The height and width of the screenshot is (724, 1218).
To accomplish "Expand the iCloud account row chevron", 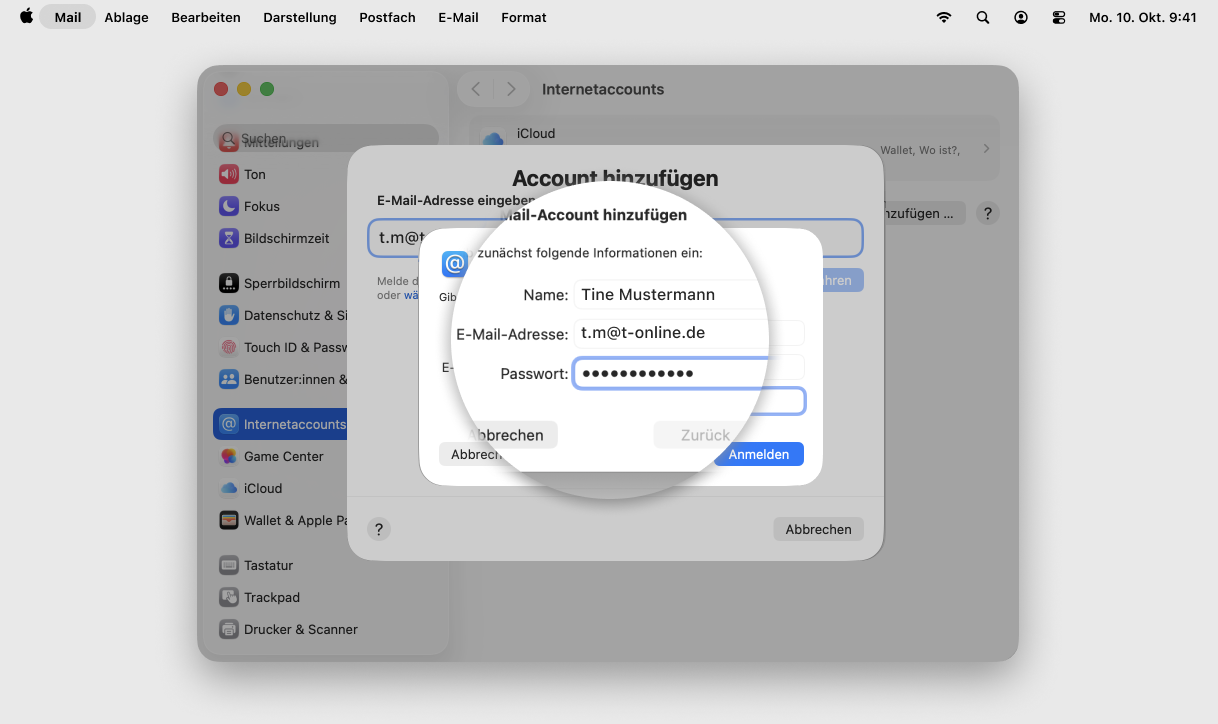I will 986,148.
